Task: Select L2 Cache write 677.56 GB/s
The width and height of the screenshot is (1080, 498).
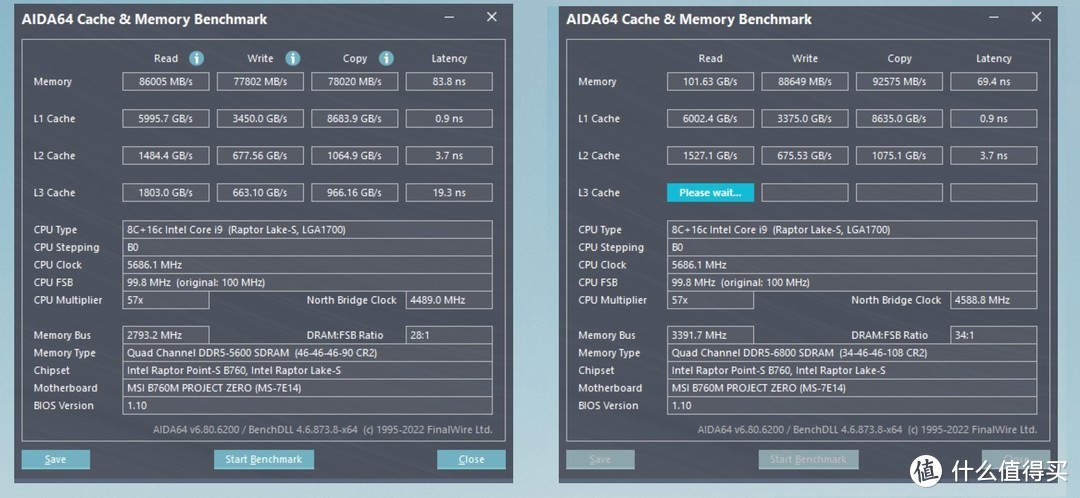Action: [x=260, y=156]
